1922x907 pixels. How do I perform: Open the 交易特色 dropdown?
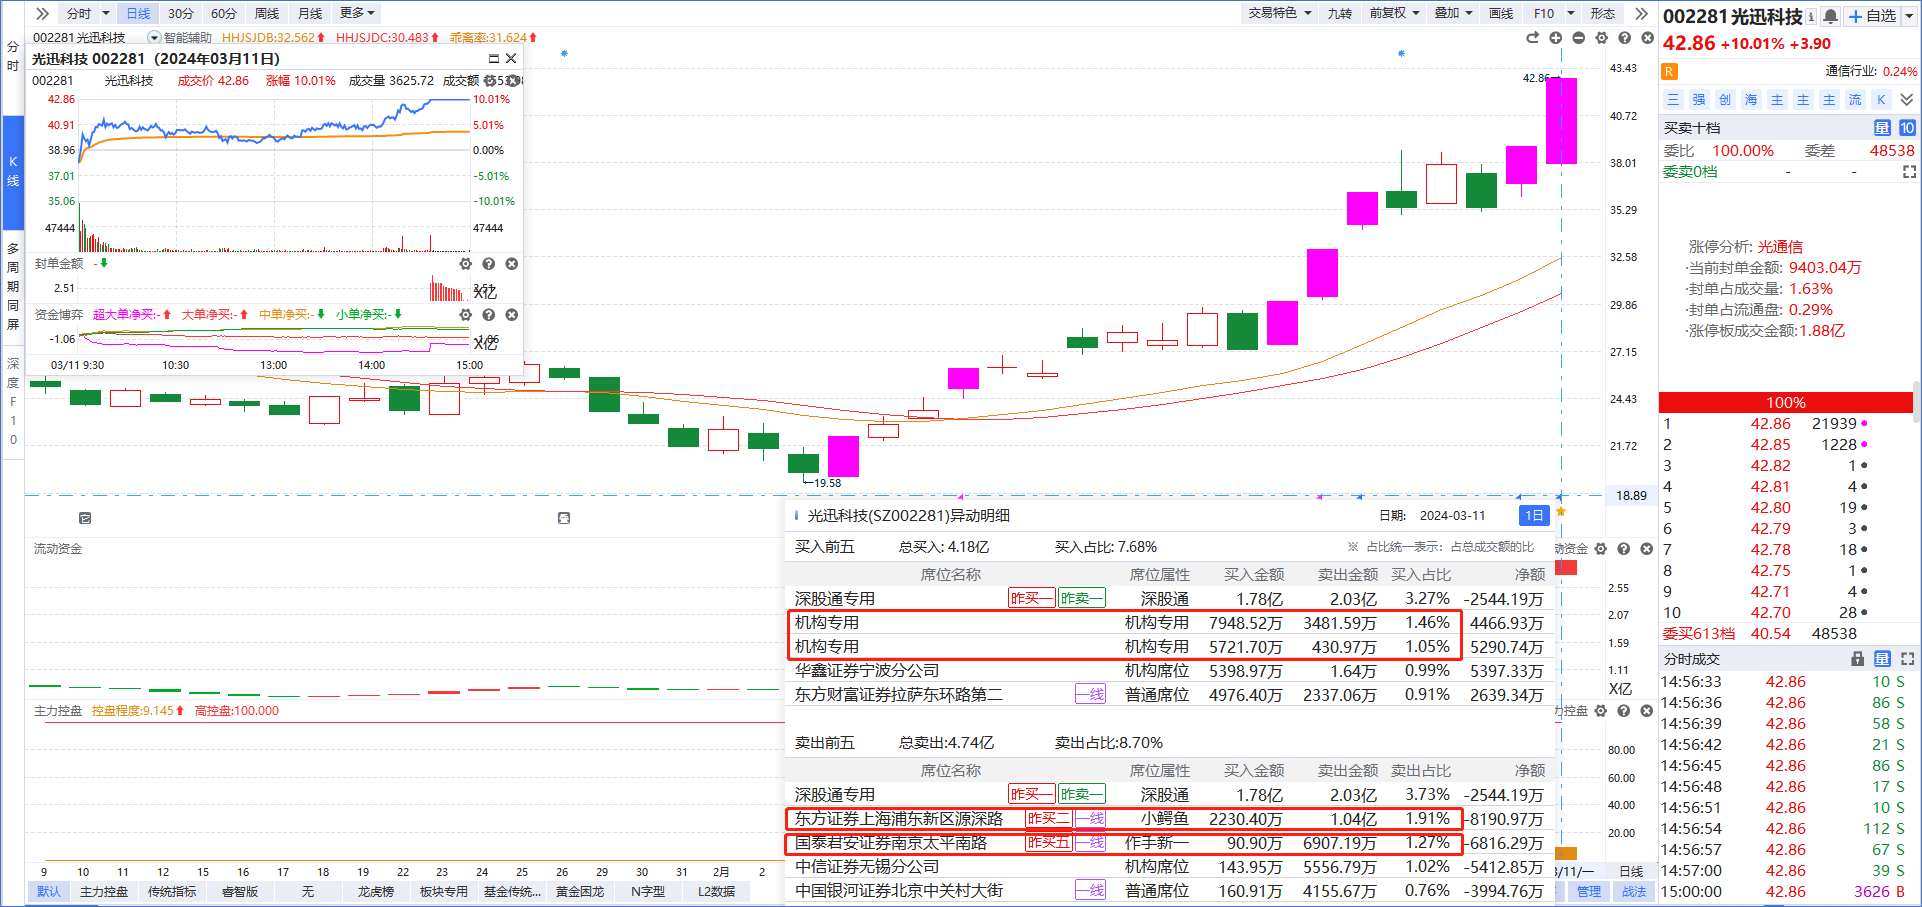click(1279, 13)
